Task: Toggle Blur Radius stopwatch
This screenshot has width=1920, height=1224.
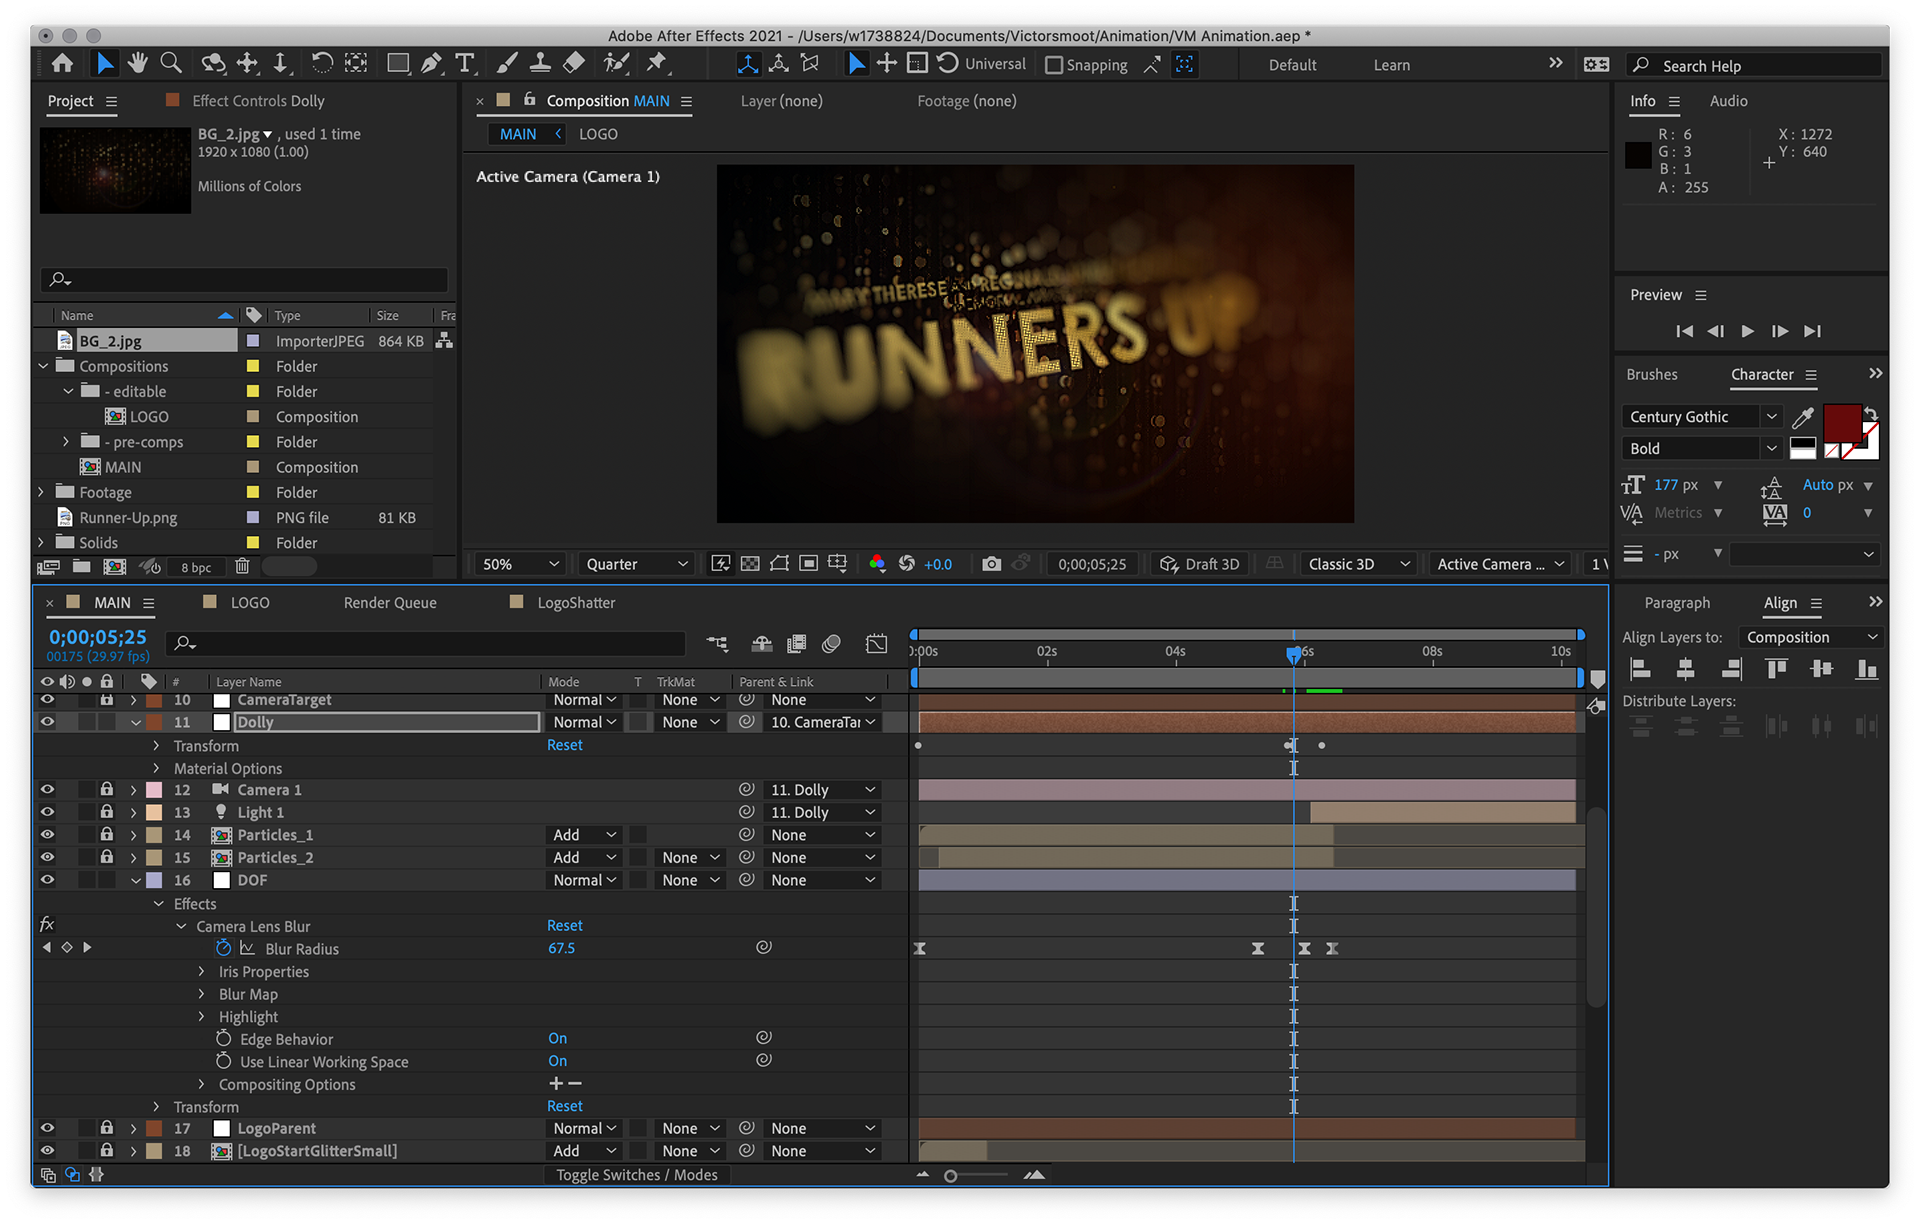Action: [224, 948]
